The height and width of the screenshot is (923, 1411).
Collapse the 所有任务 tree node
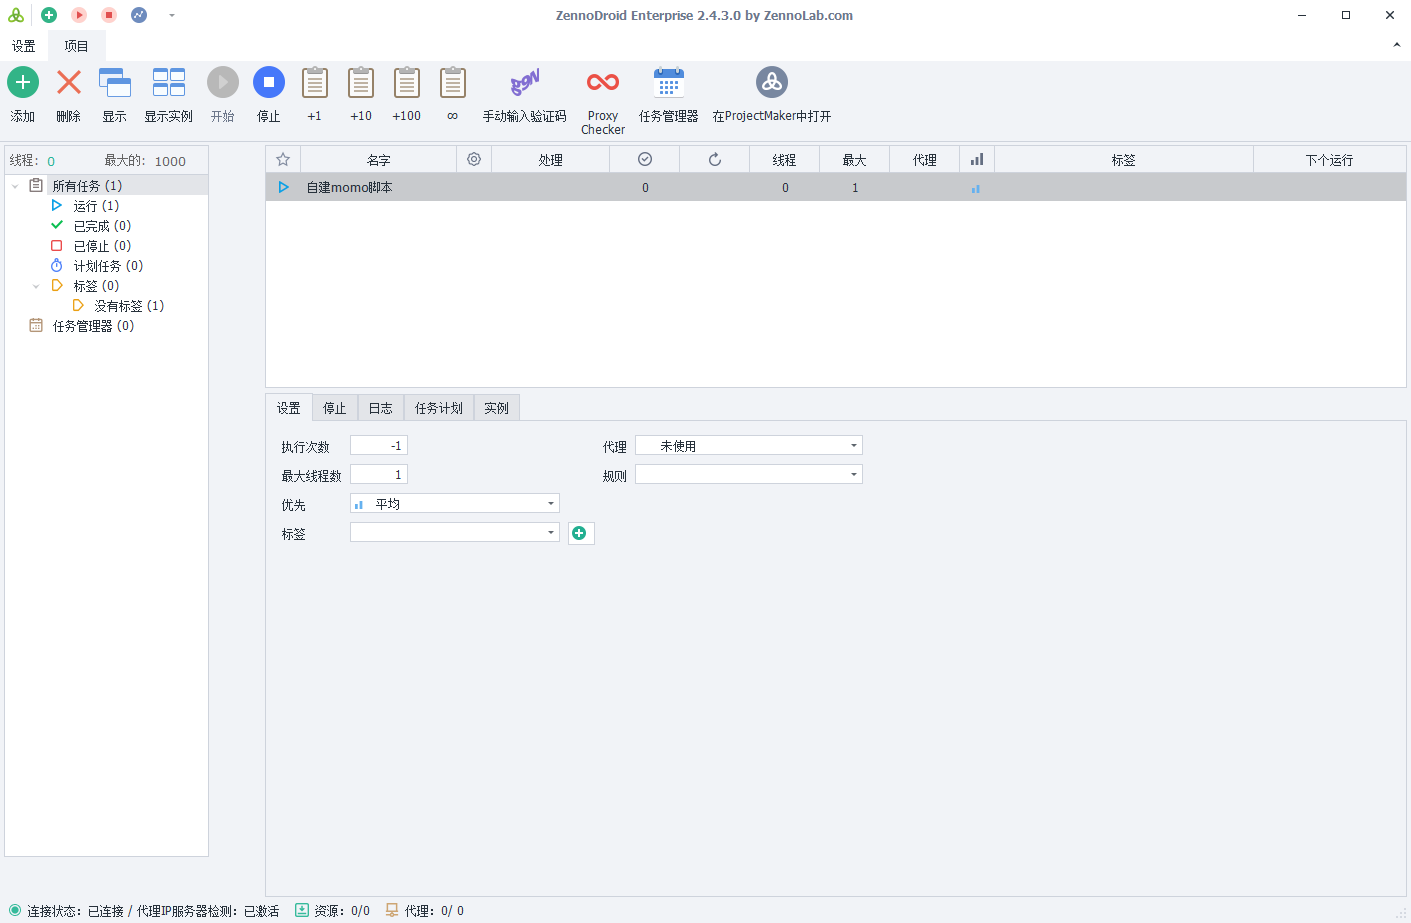click(15, 186)
